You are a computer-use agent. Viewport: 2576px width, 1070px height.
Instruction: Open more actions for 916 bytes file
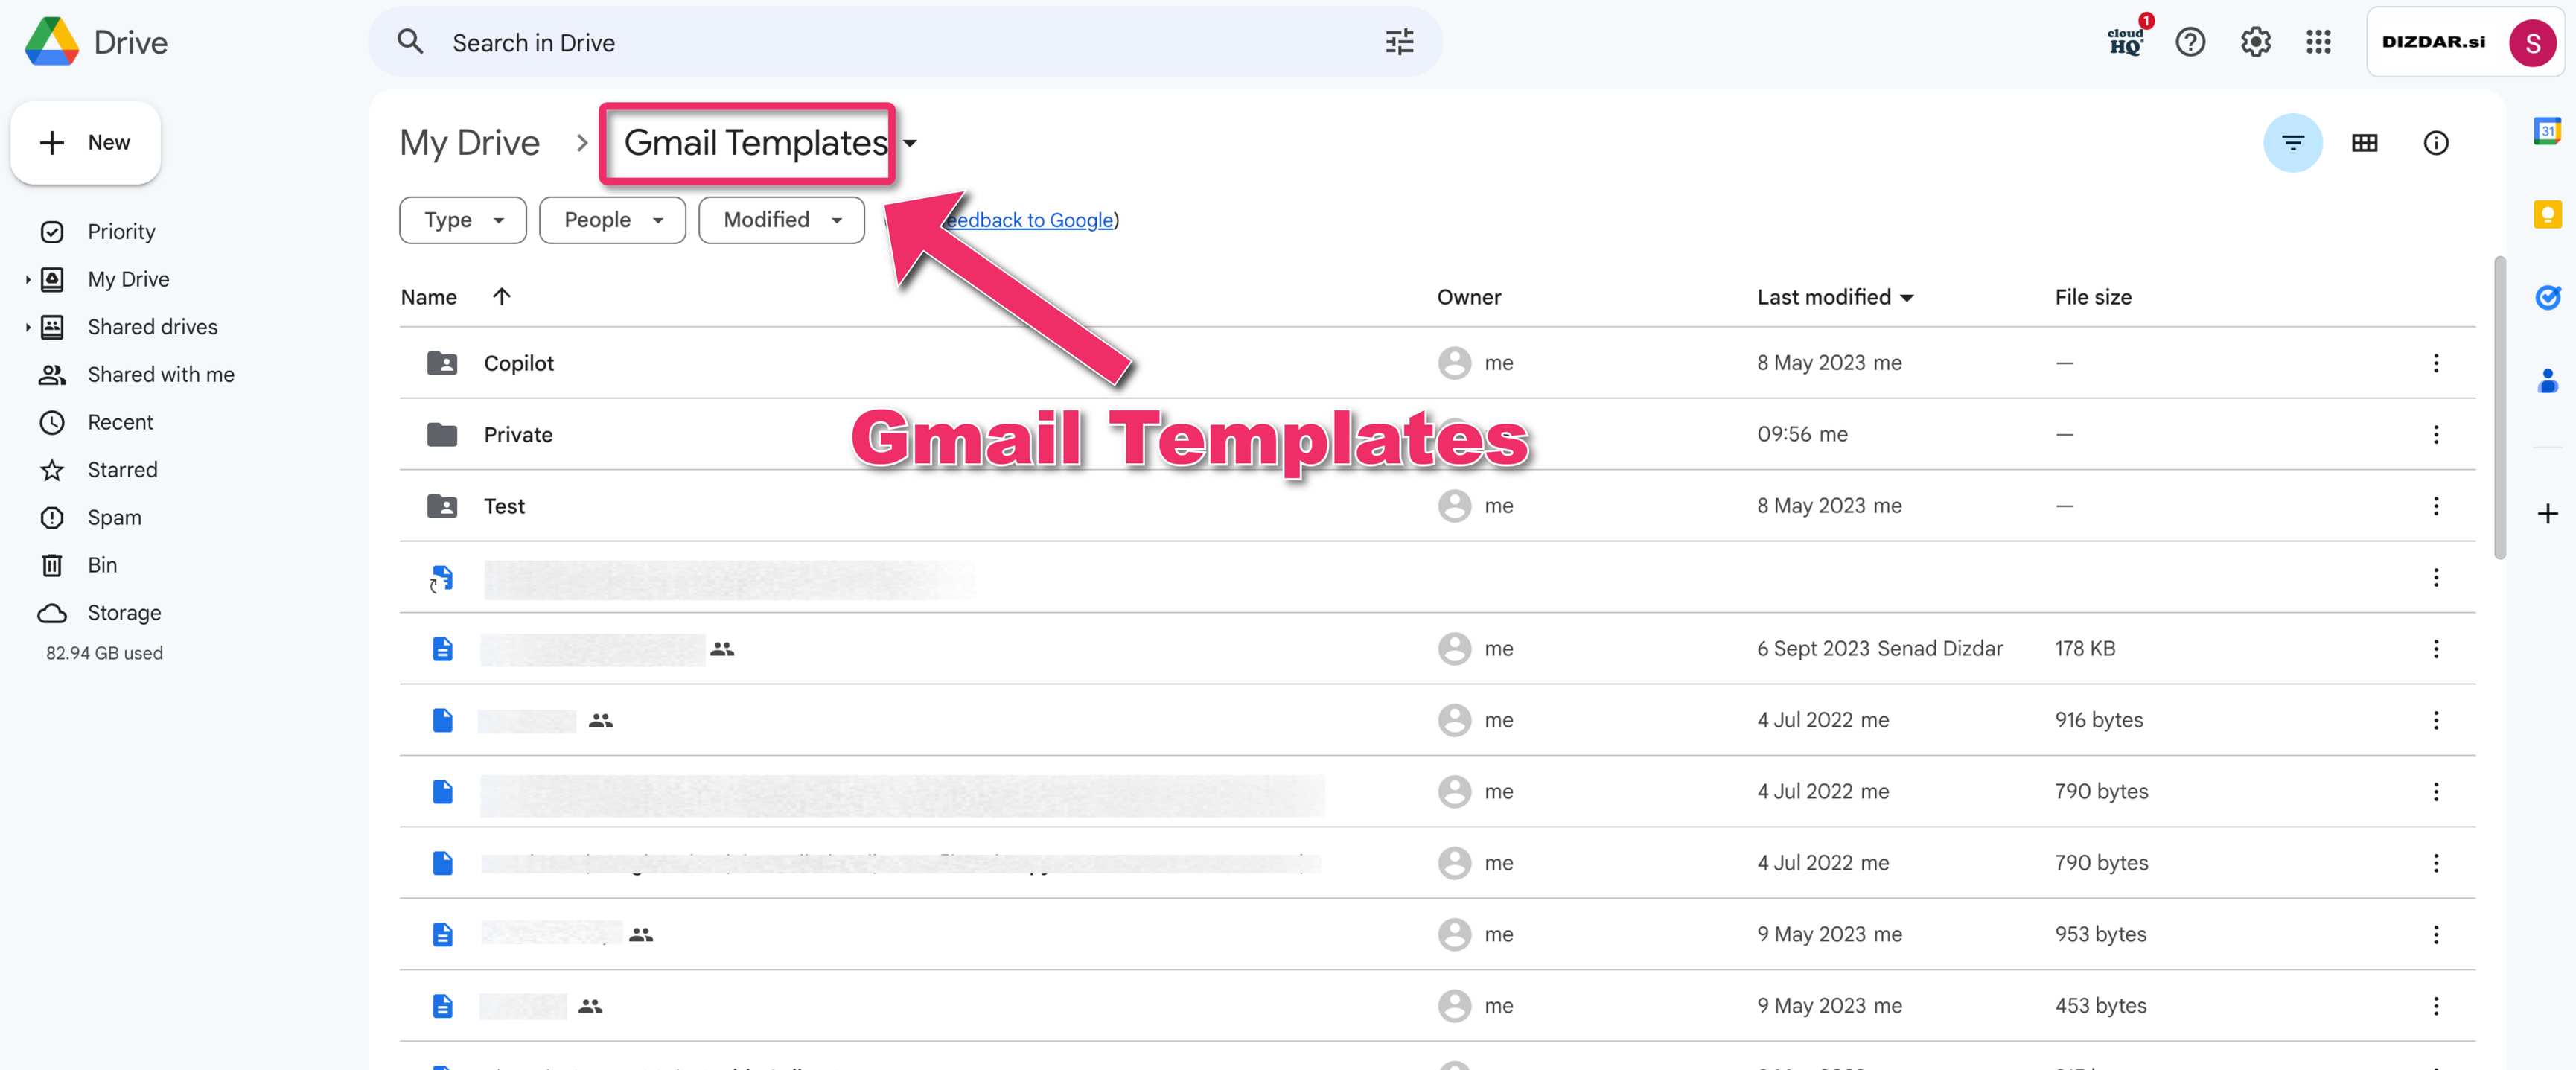(2436, 720)
